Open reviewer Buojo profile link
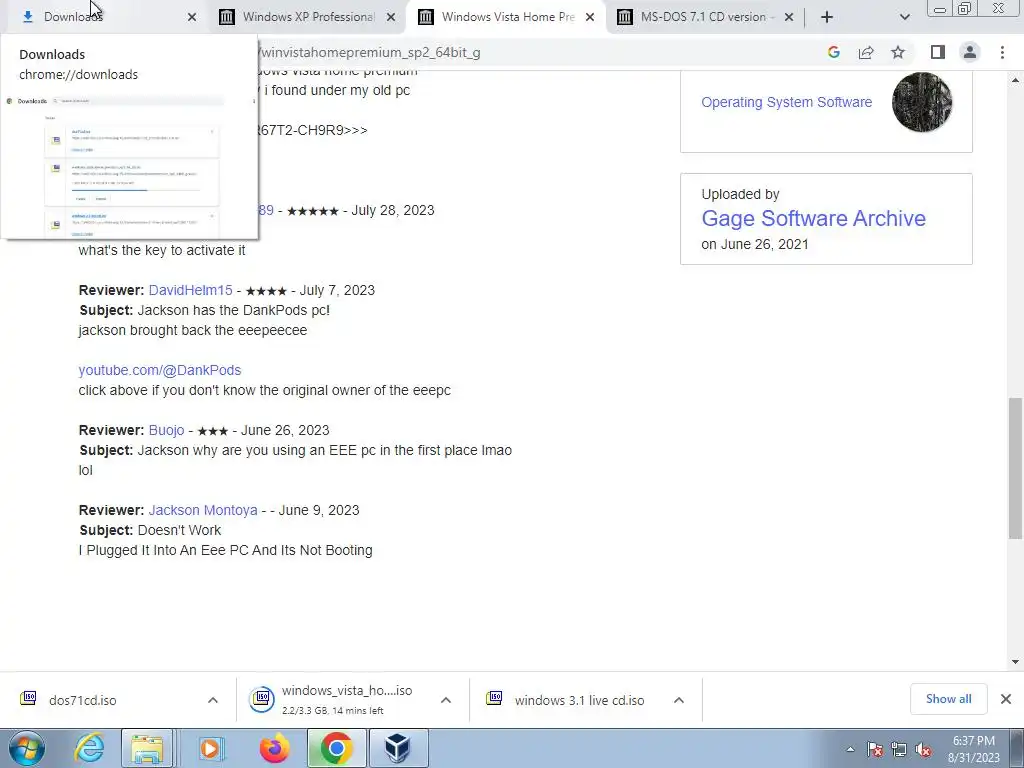Viewport: 1024px width, 768px height. [167, 430]
